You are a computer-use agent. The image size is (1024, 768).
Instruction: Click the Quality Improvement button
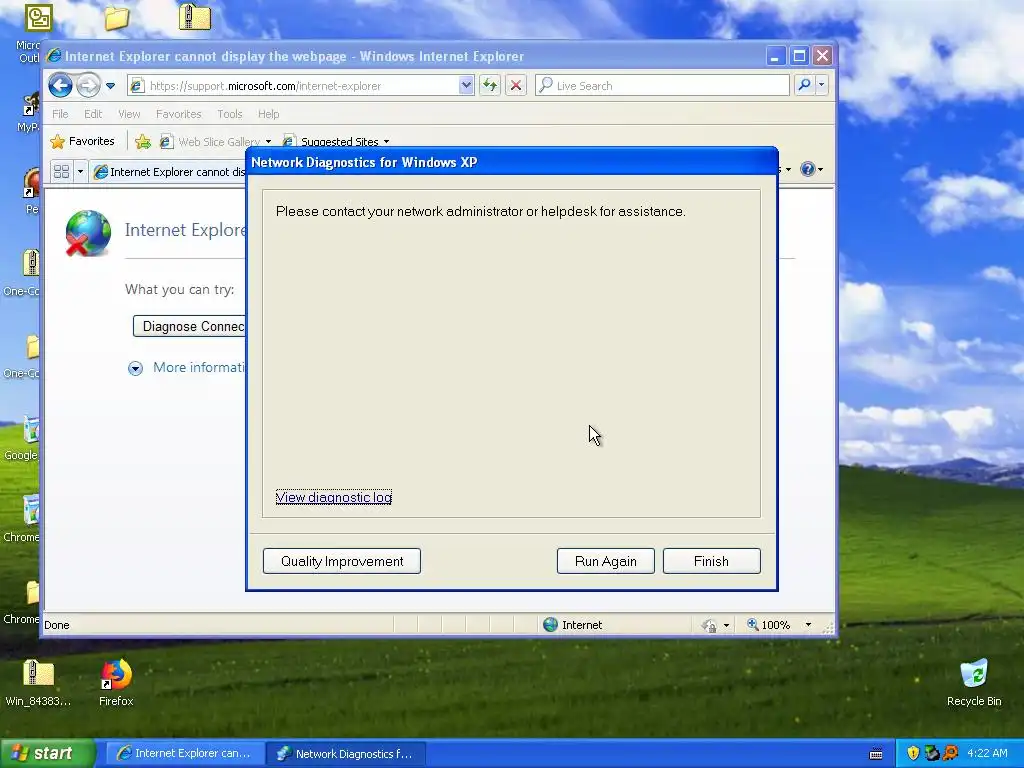point(342,561)
